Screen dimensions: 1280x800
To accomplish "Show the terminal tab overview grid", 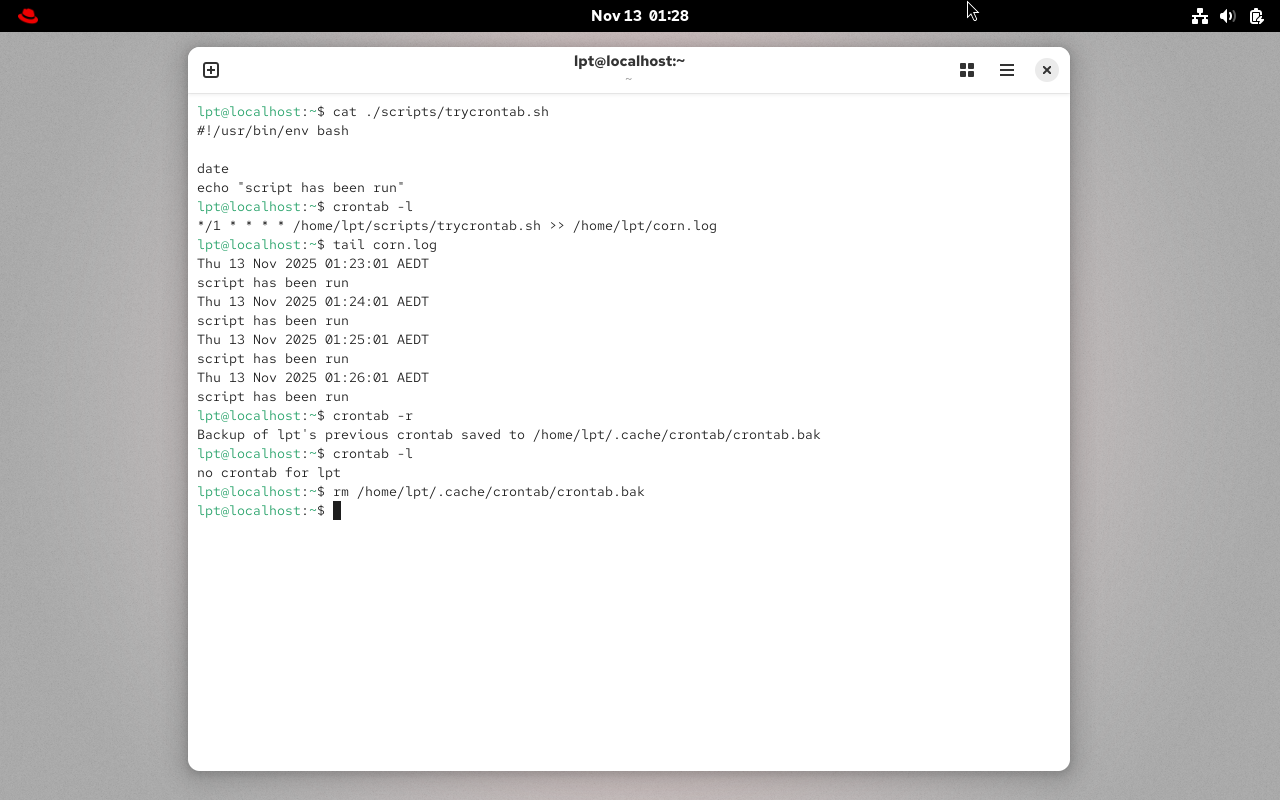I will [x=966, y=70].
